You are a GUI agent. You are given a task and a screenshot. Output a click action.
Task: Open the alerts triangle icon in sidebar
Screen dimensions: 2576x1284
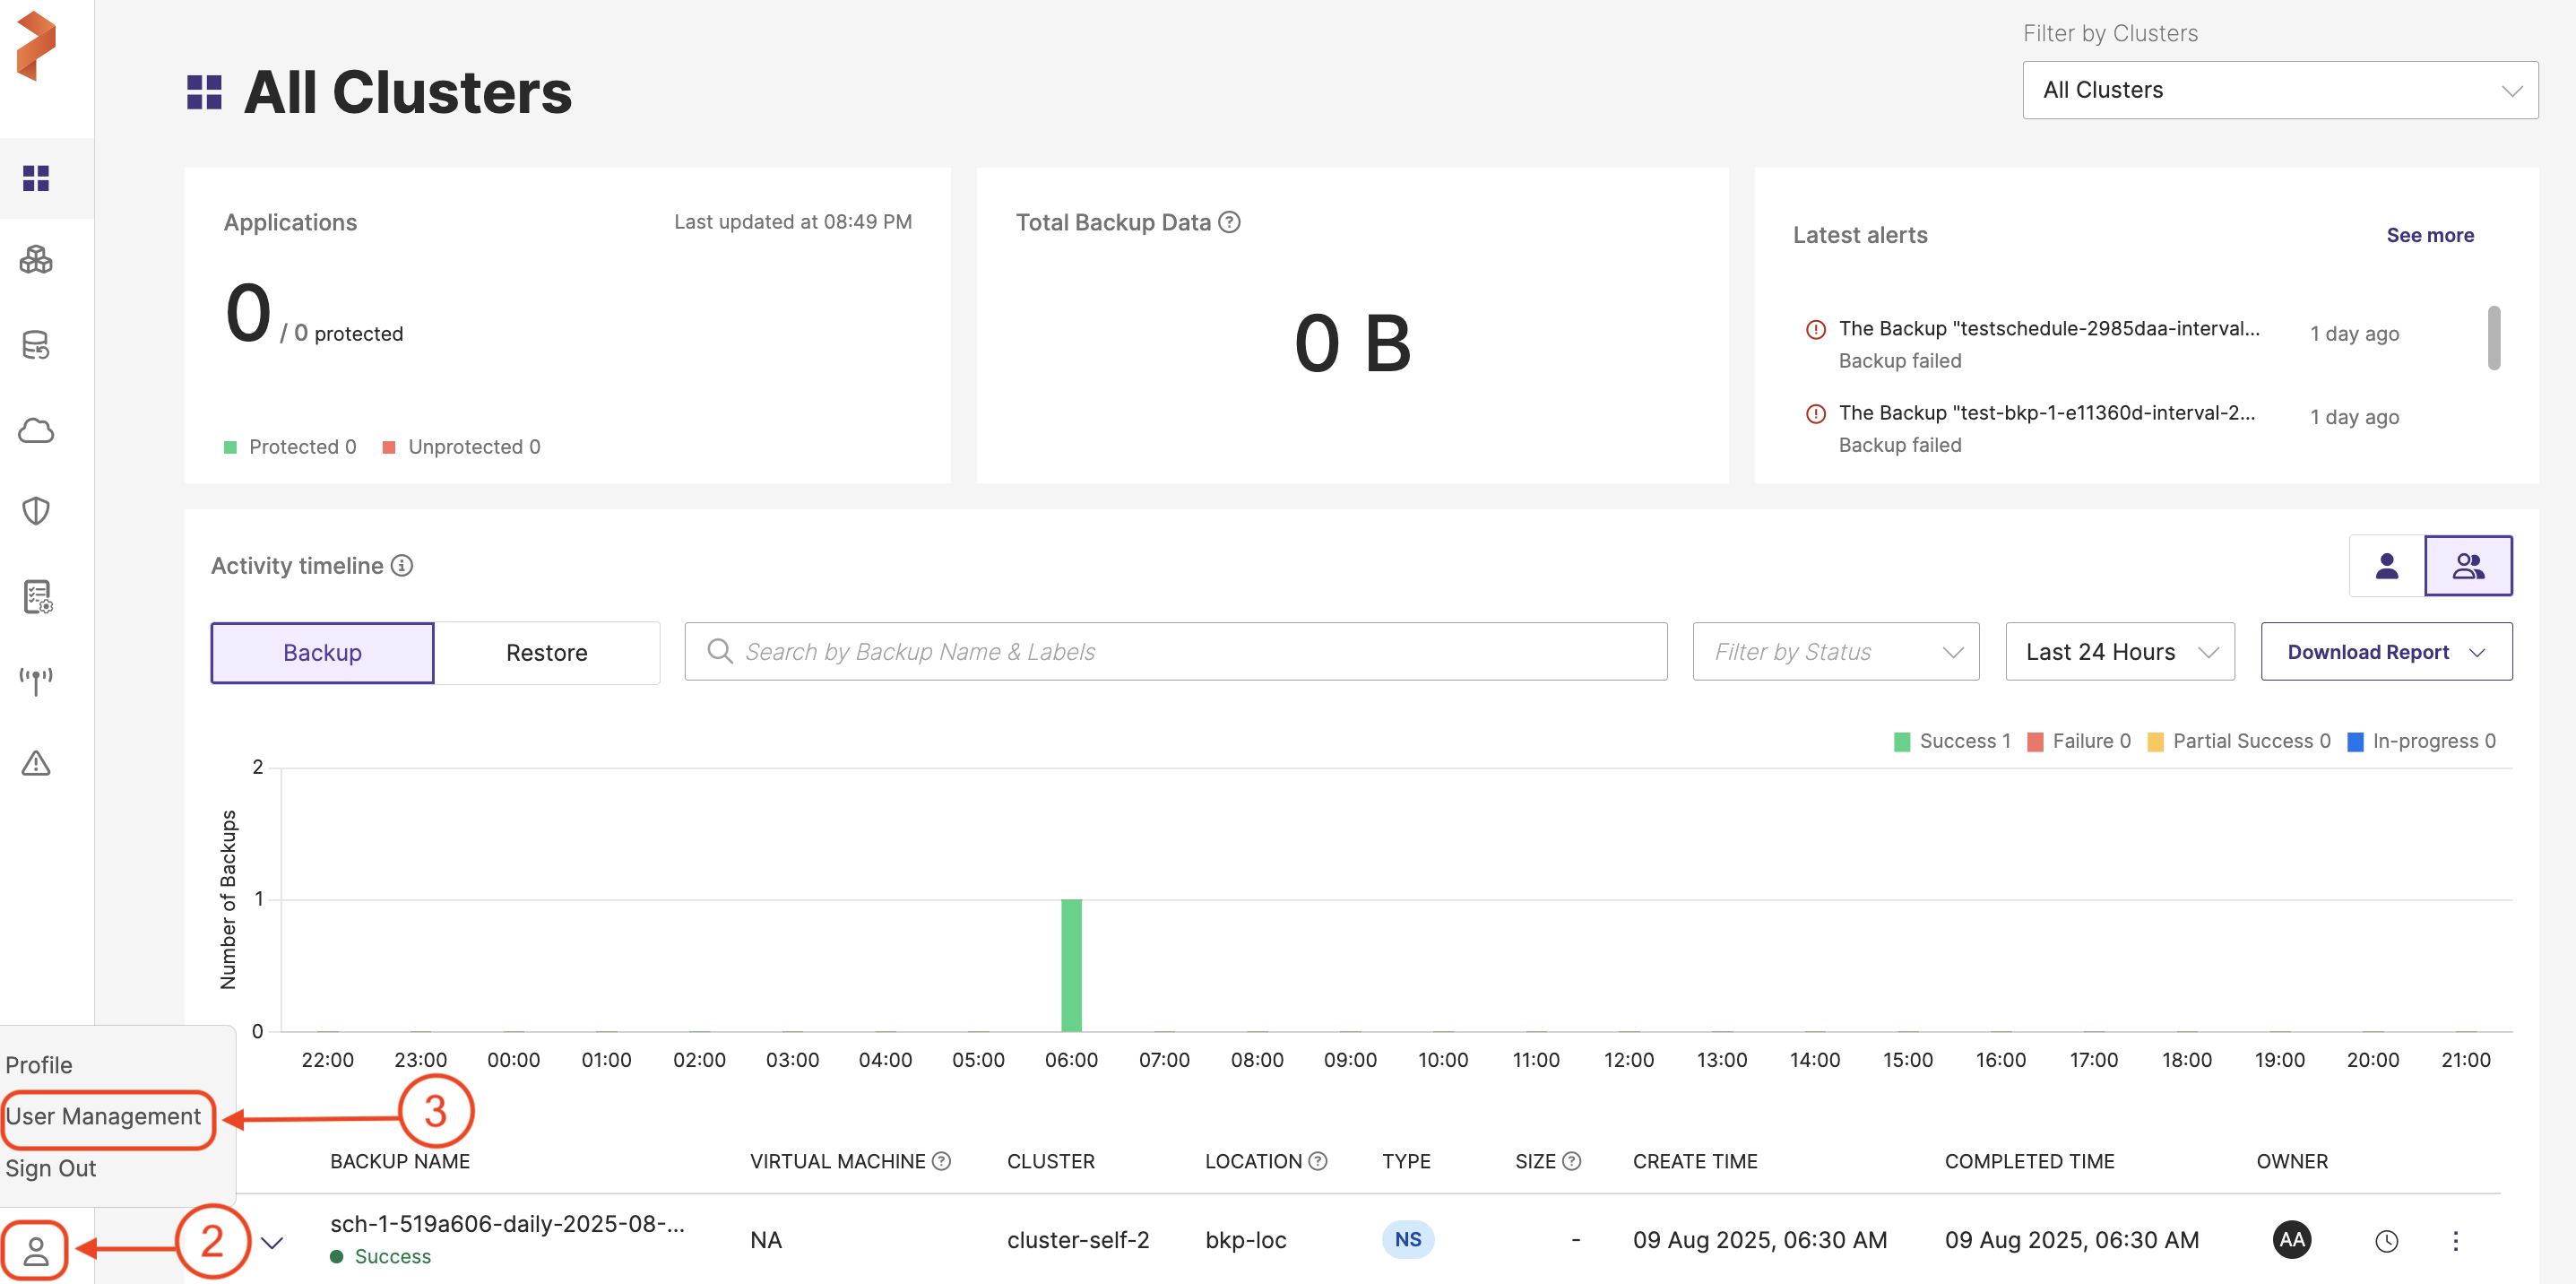[36, 764]
